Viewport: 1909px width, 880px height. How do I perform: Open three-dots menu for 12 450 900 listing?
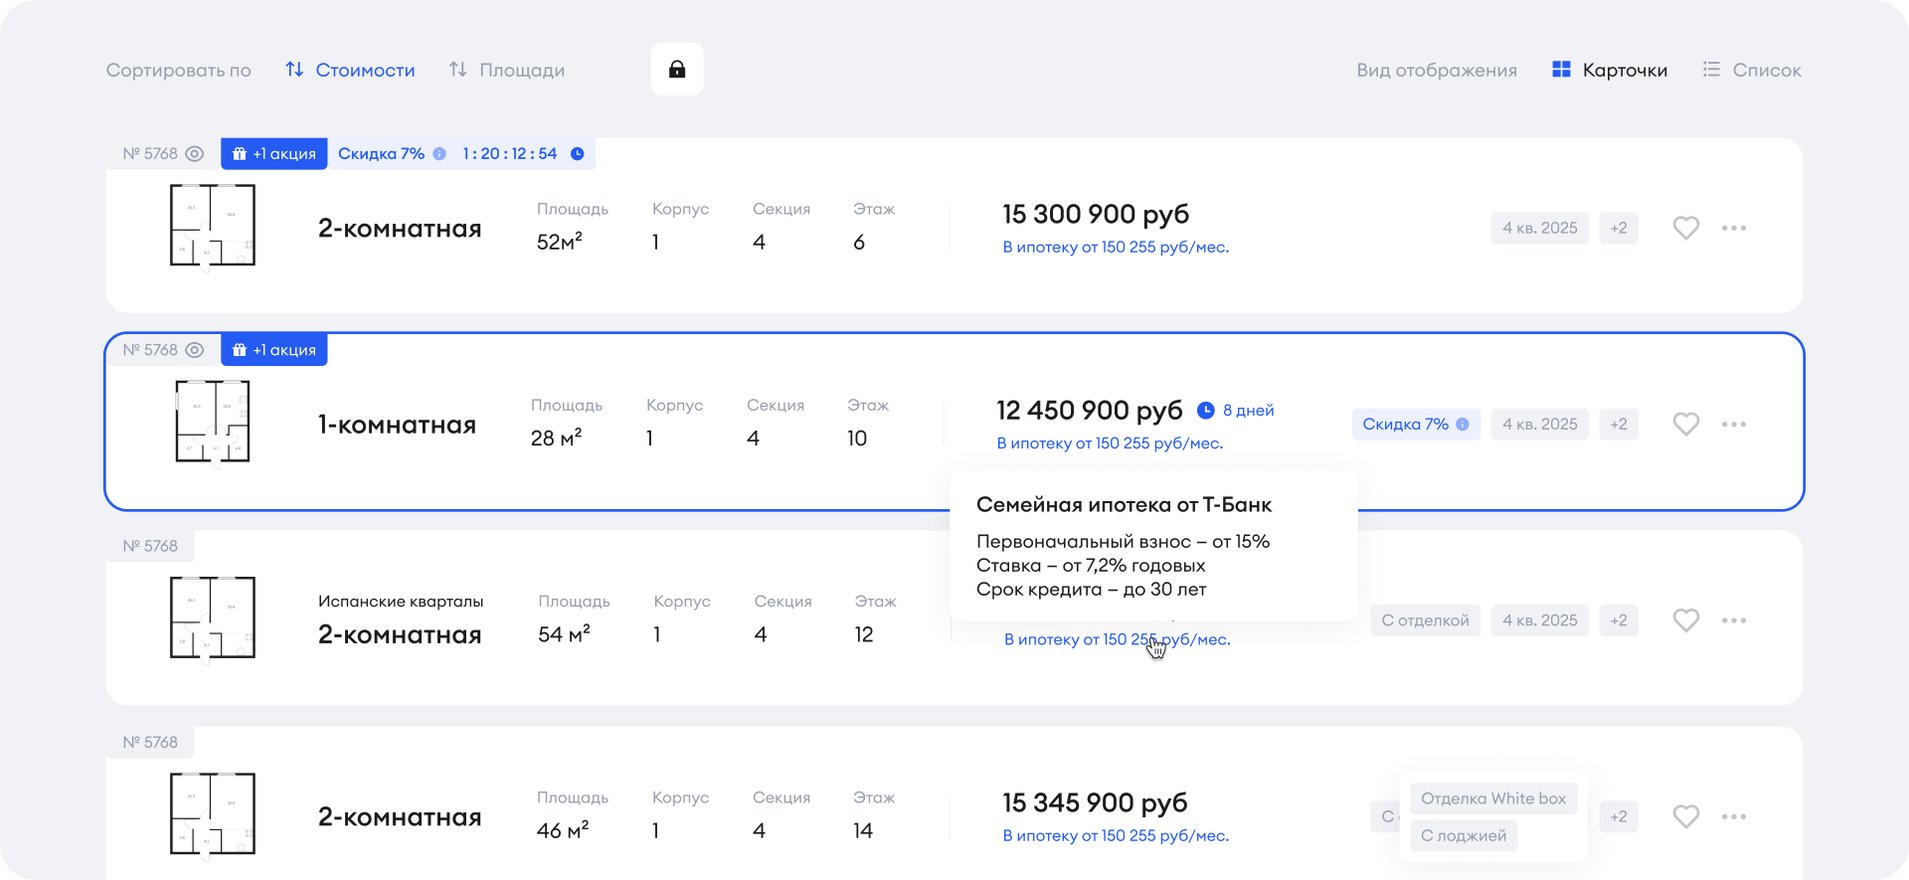pos(1734,424)
